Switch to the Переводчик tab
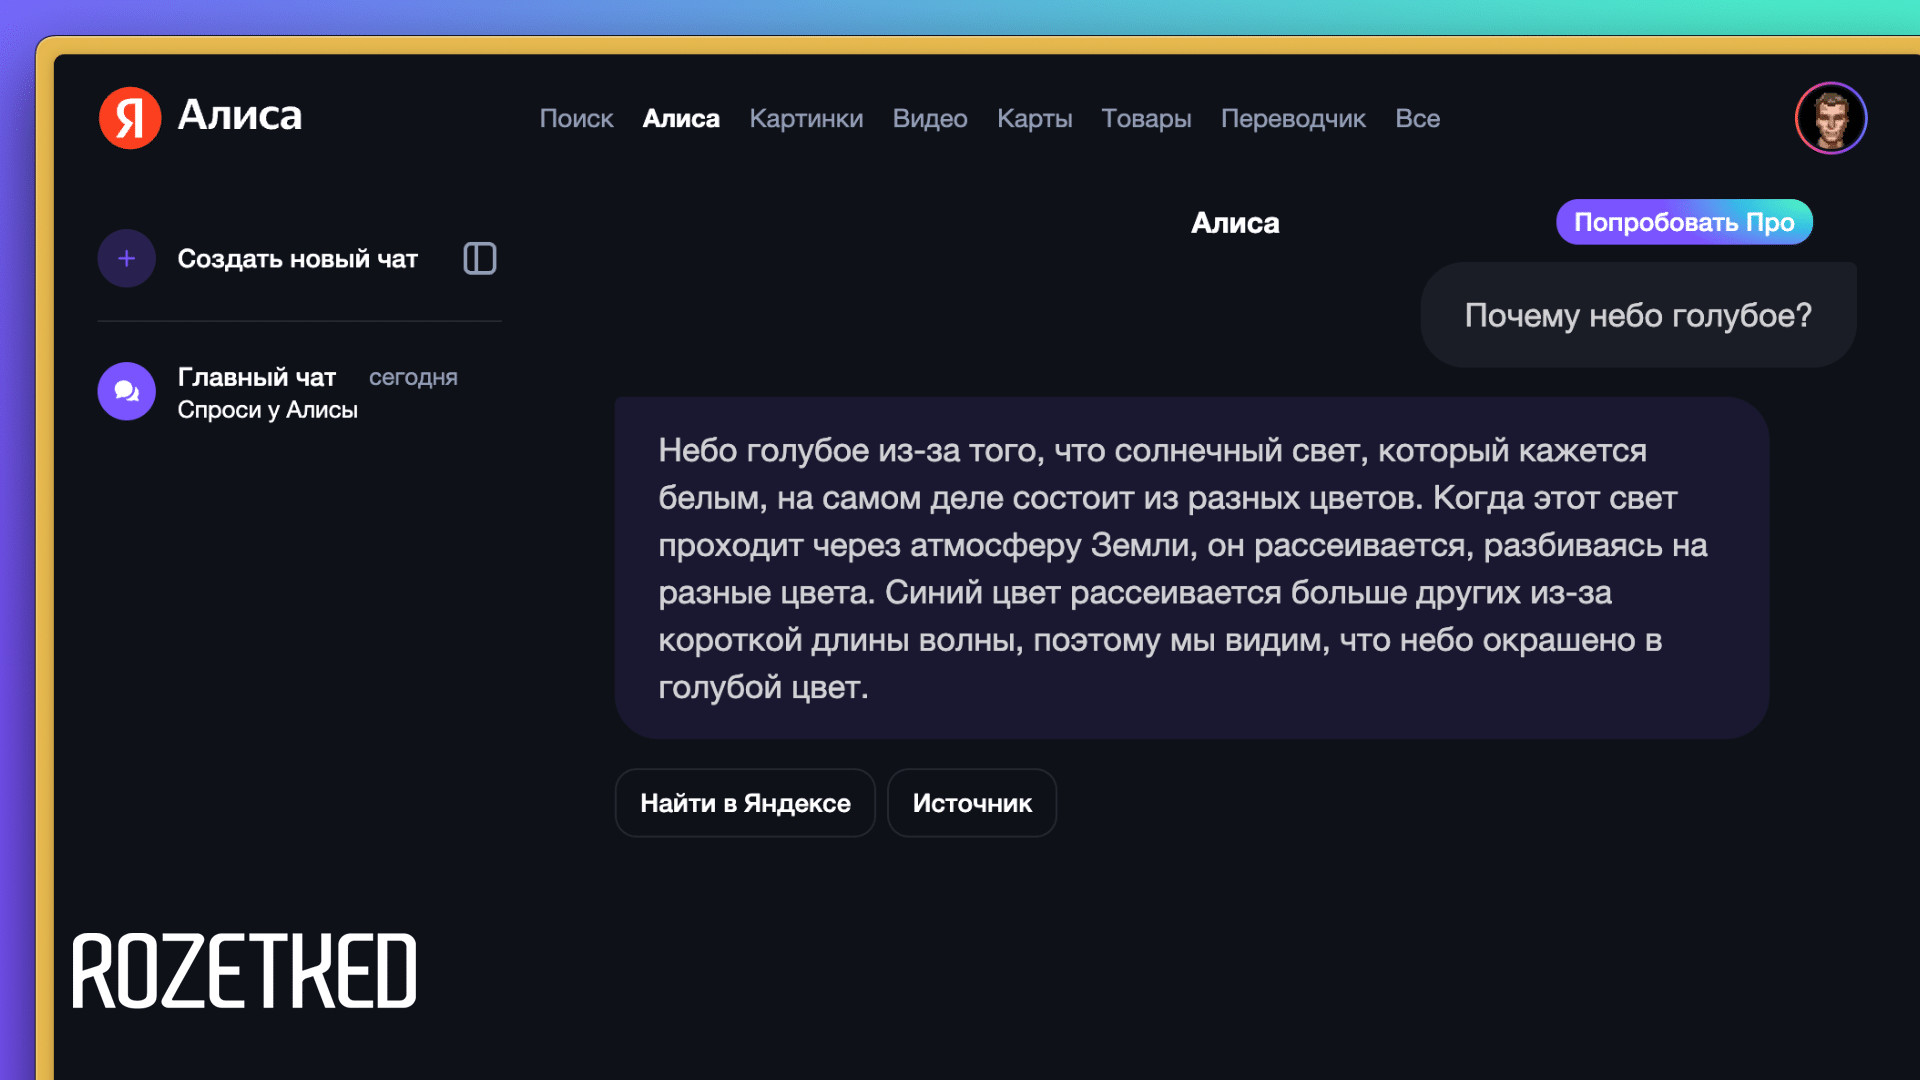 [x=1293, y=118]
